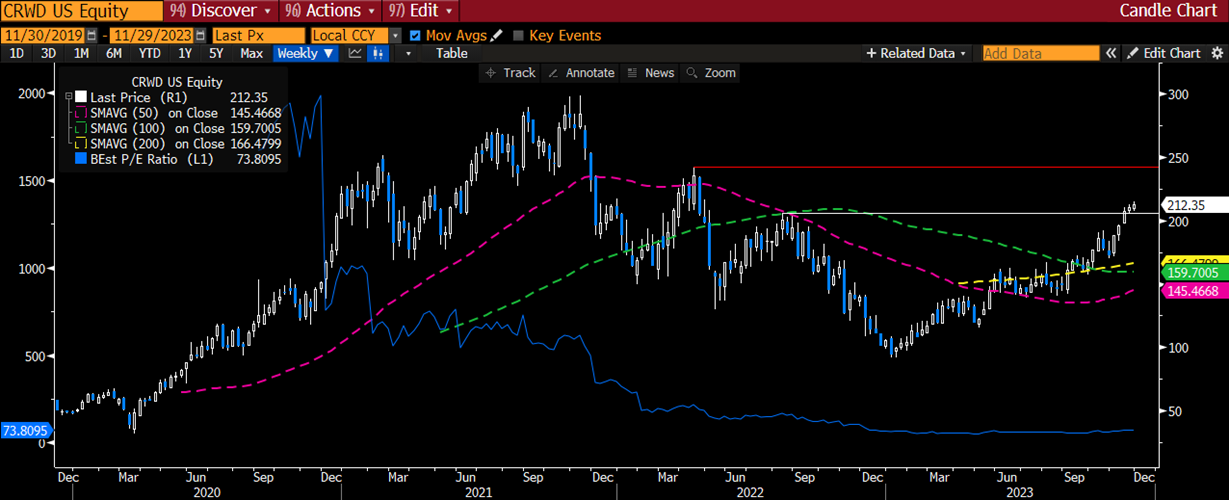This screenshot has width=1229, height=500.
Task: Select the Max range tab
Action: click(252, 53)
